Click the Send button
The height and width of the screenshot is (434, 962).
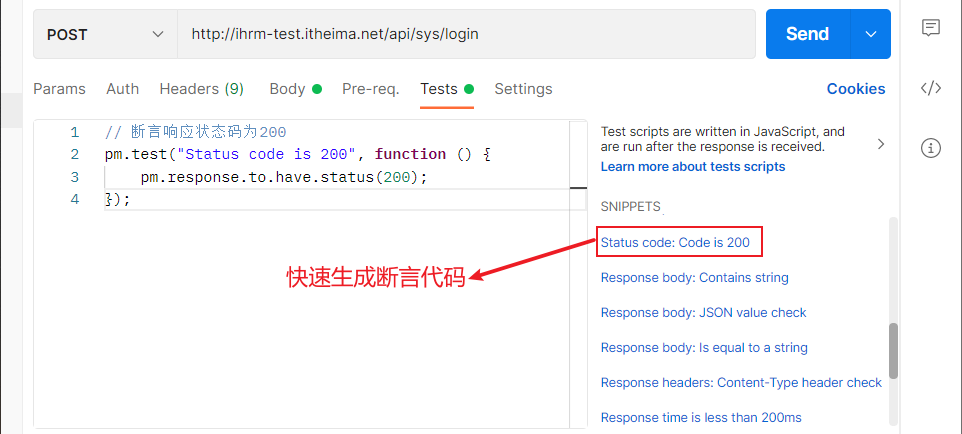[807, 34]
